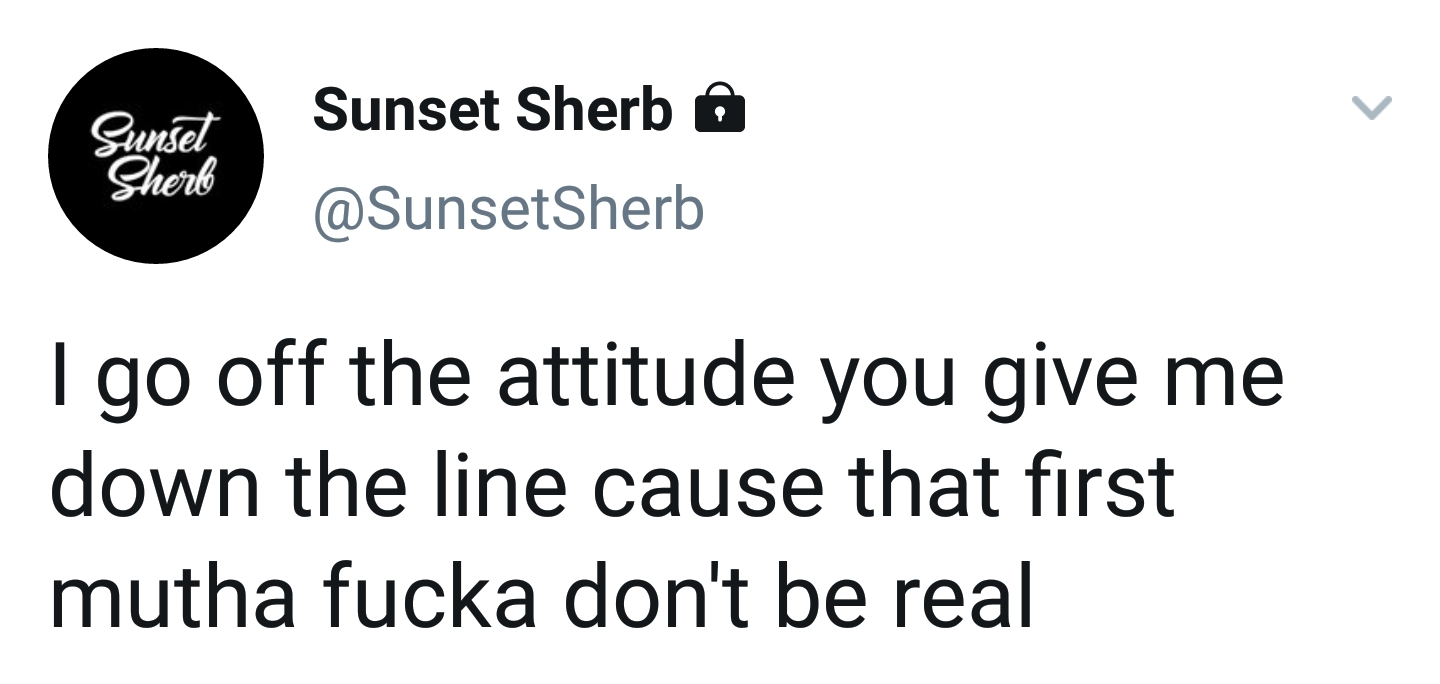Screen dimensions: 1440x684
Task: Select the tweet line starting with "down"
Action: click(x=612, y=487)
